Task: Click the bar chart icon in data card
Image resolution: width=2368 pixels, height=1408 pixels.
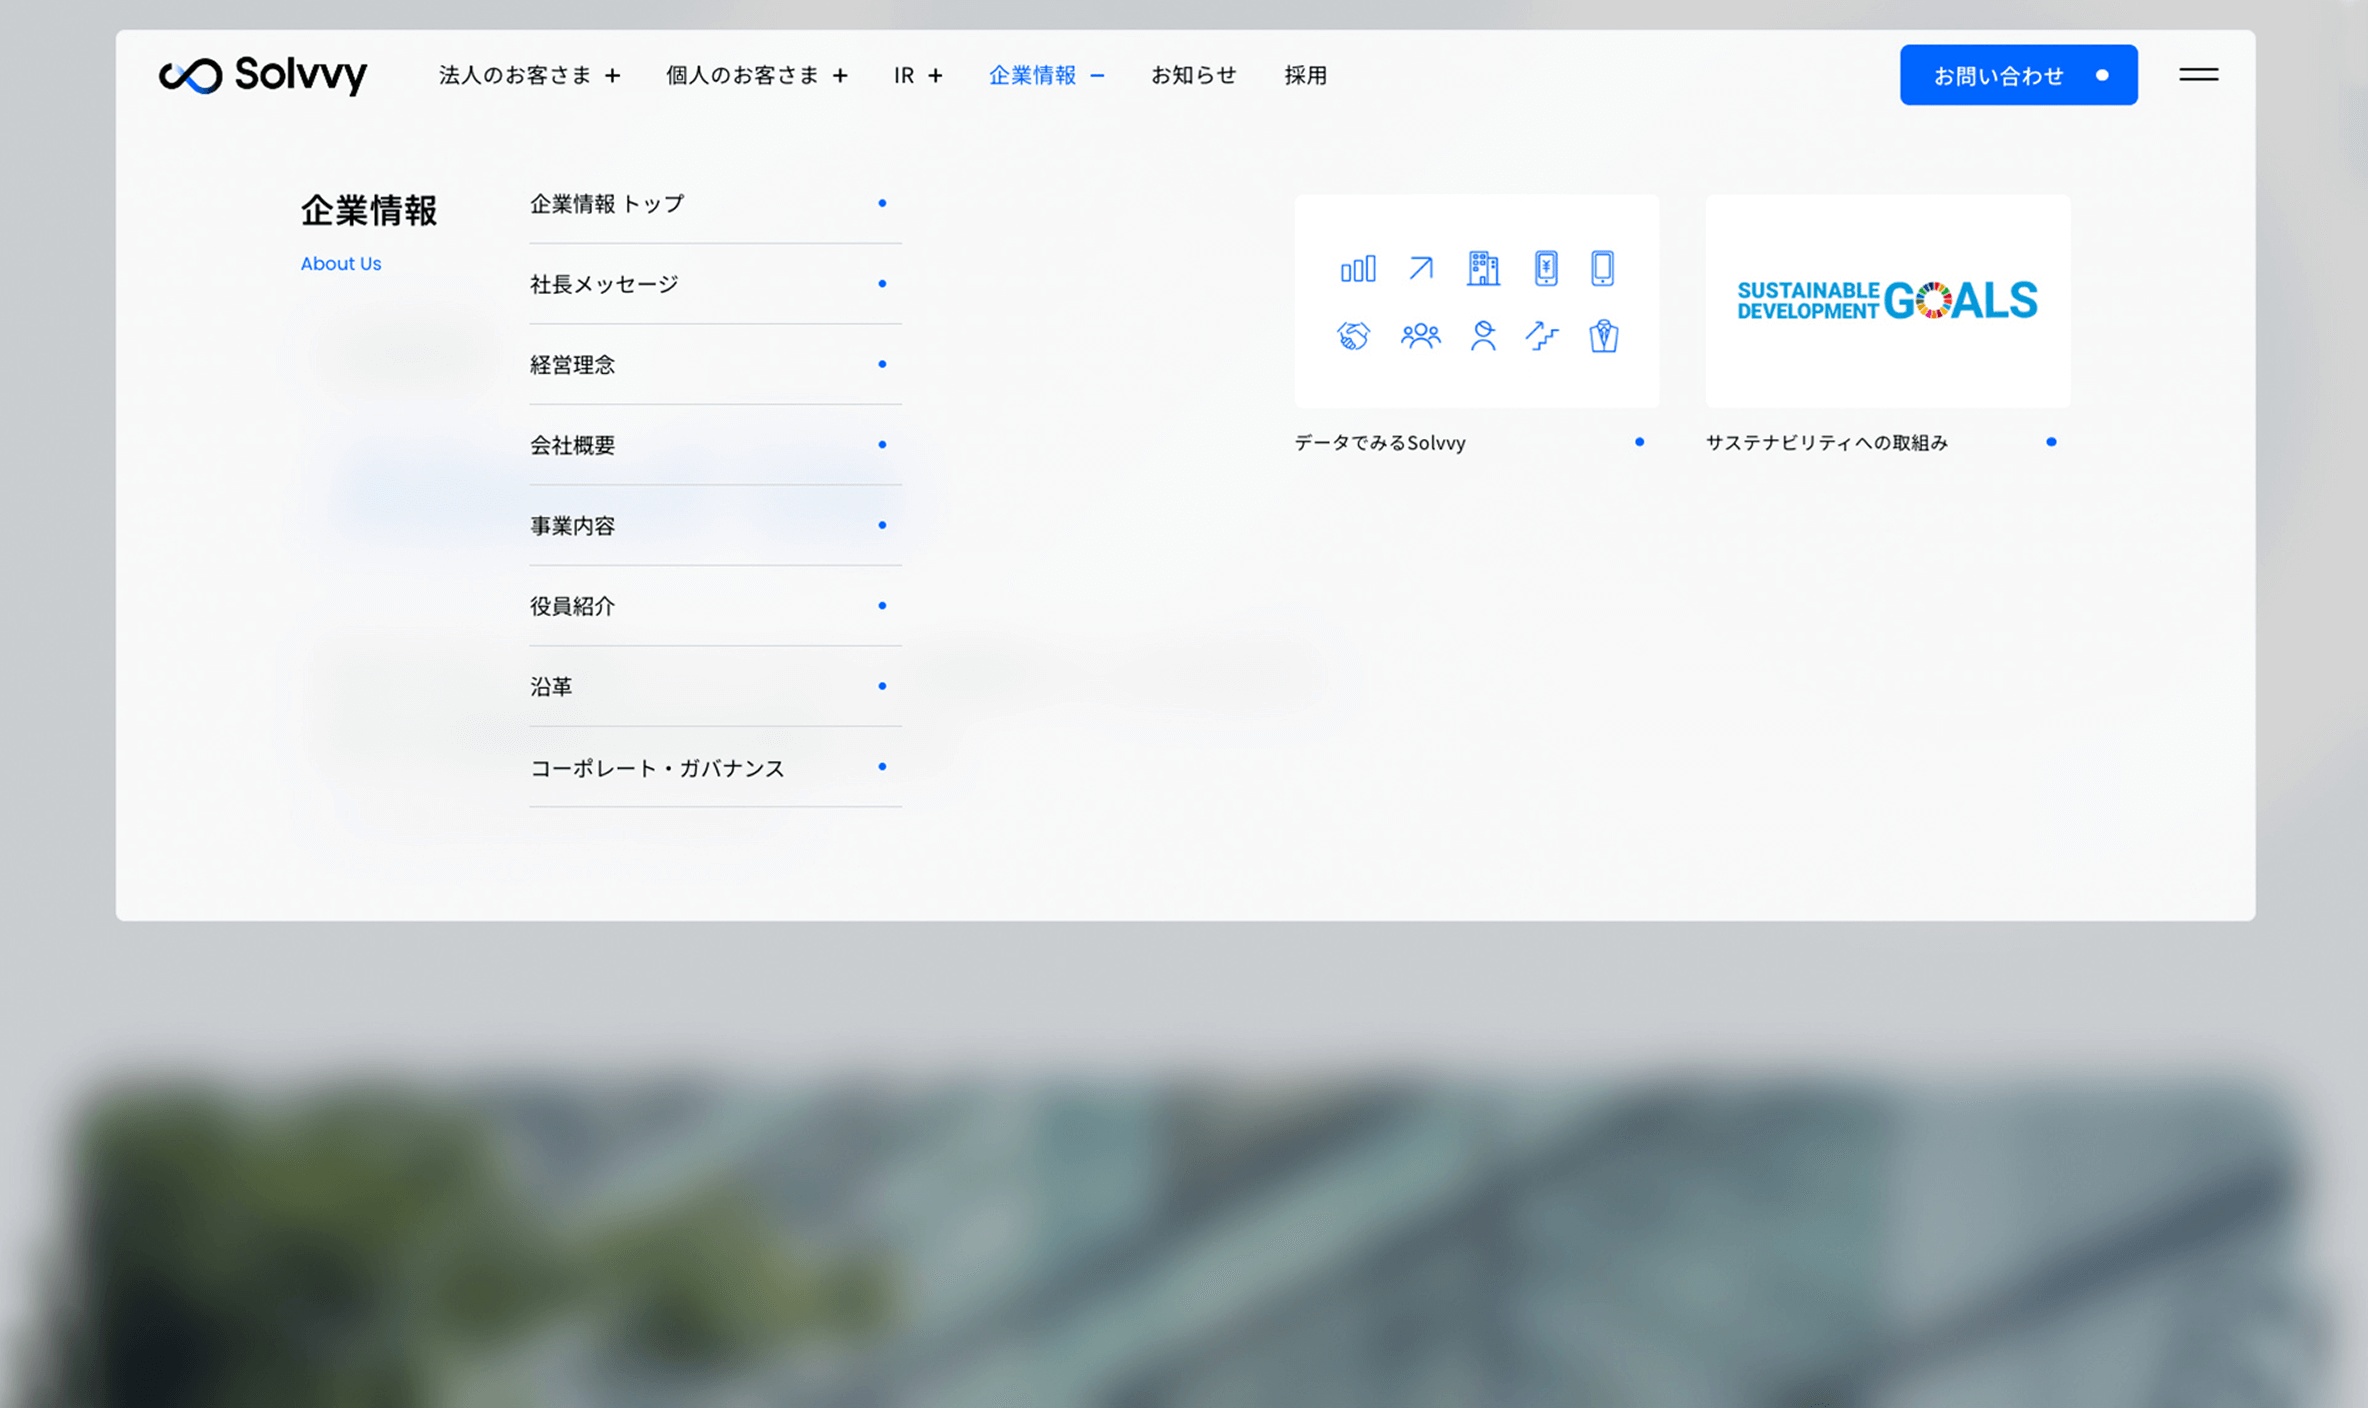Action: coord(1357,269)
